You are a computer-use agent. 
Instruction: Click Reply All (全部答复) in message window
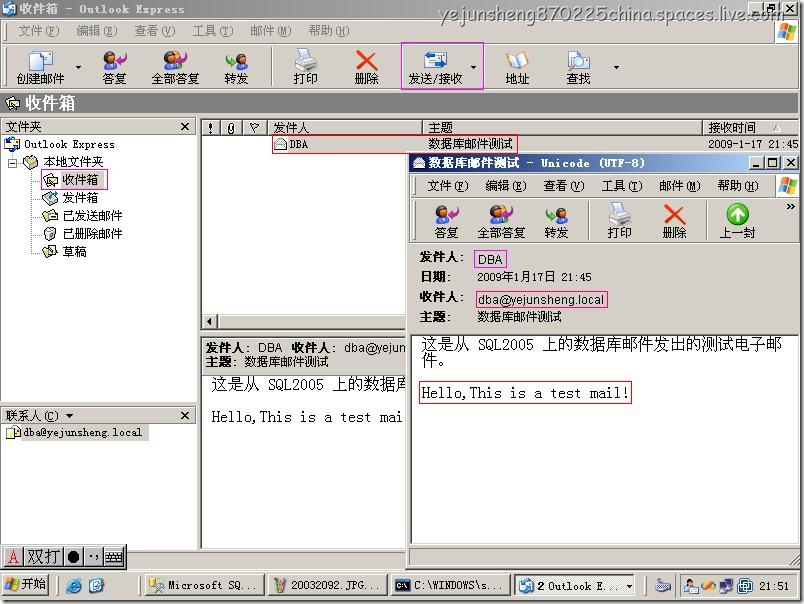[501, 222]
